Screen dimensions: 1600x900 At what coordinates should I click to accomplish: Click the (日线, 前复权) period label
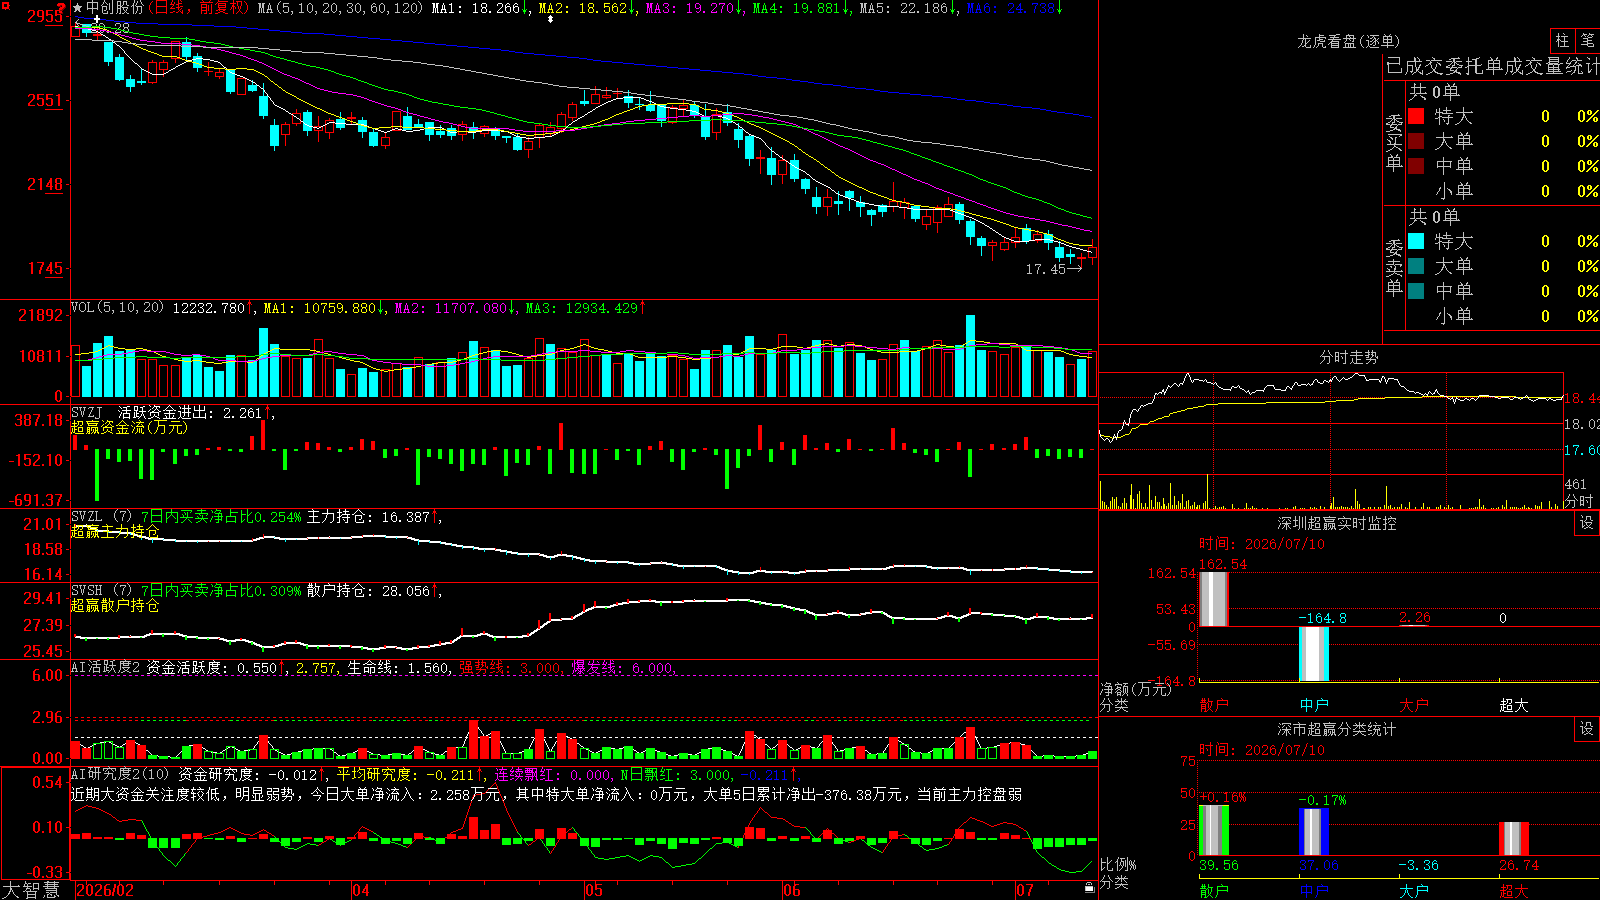[199, 8]
